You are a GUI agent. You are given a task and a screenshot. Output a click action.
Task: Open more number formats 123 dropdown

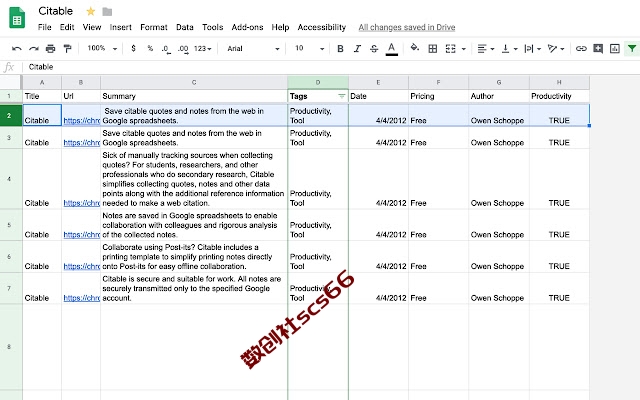click(x=203, y=49)
